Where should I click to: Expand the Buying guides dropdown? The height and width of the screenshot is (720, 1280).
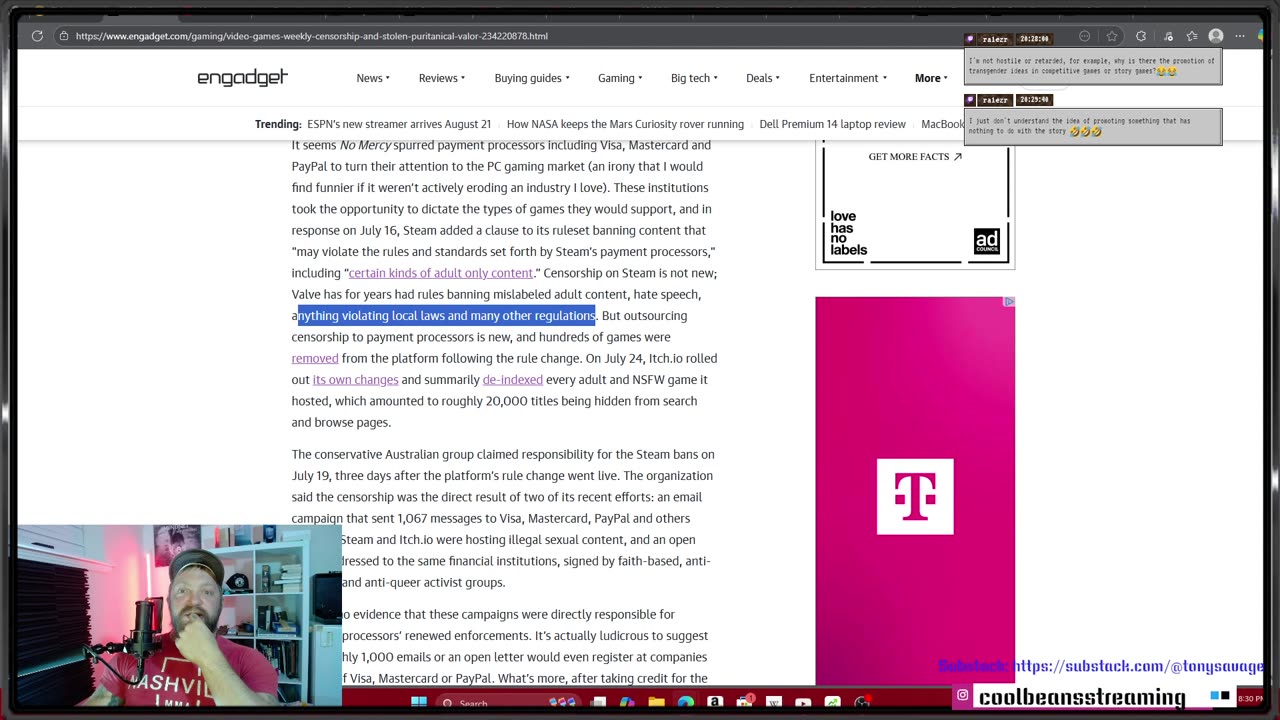(532, 78)
